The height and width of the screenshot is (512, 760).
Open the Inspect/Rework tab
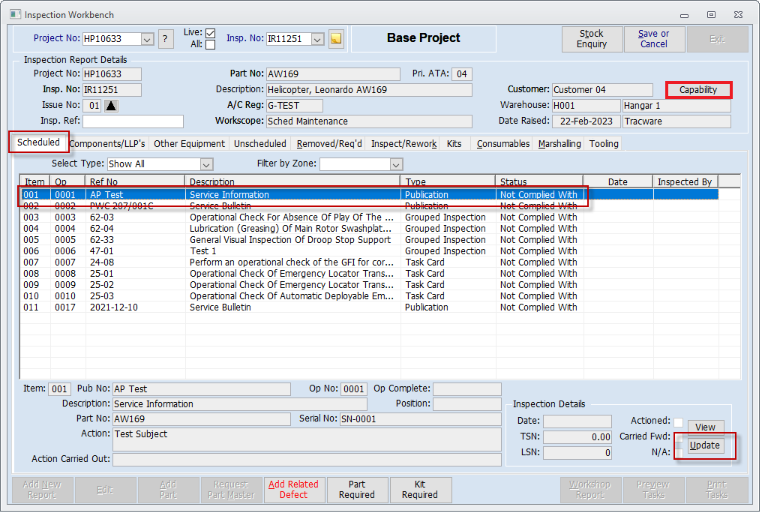[404, 144]
